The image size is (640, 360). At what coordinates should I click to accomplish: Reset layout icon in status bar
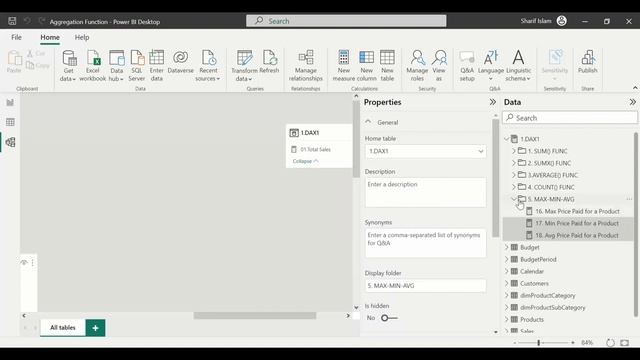coord(610,342)
